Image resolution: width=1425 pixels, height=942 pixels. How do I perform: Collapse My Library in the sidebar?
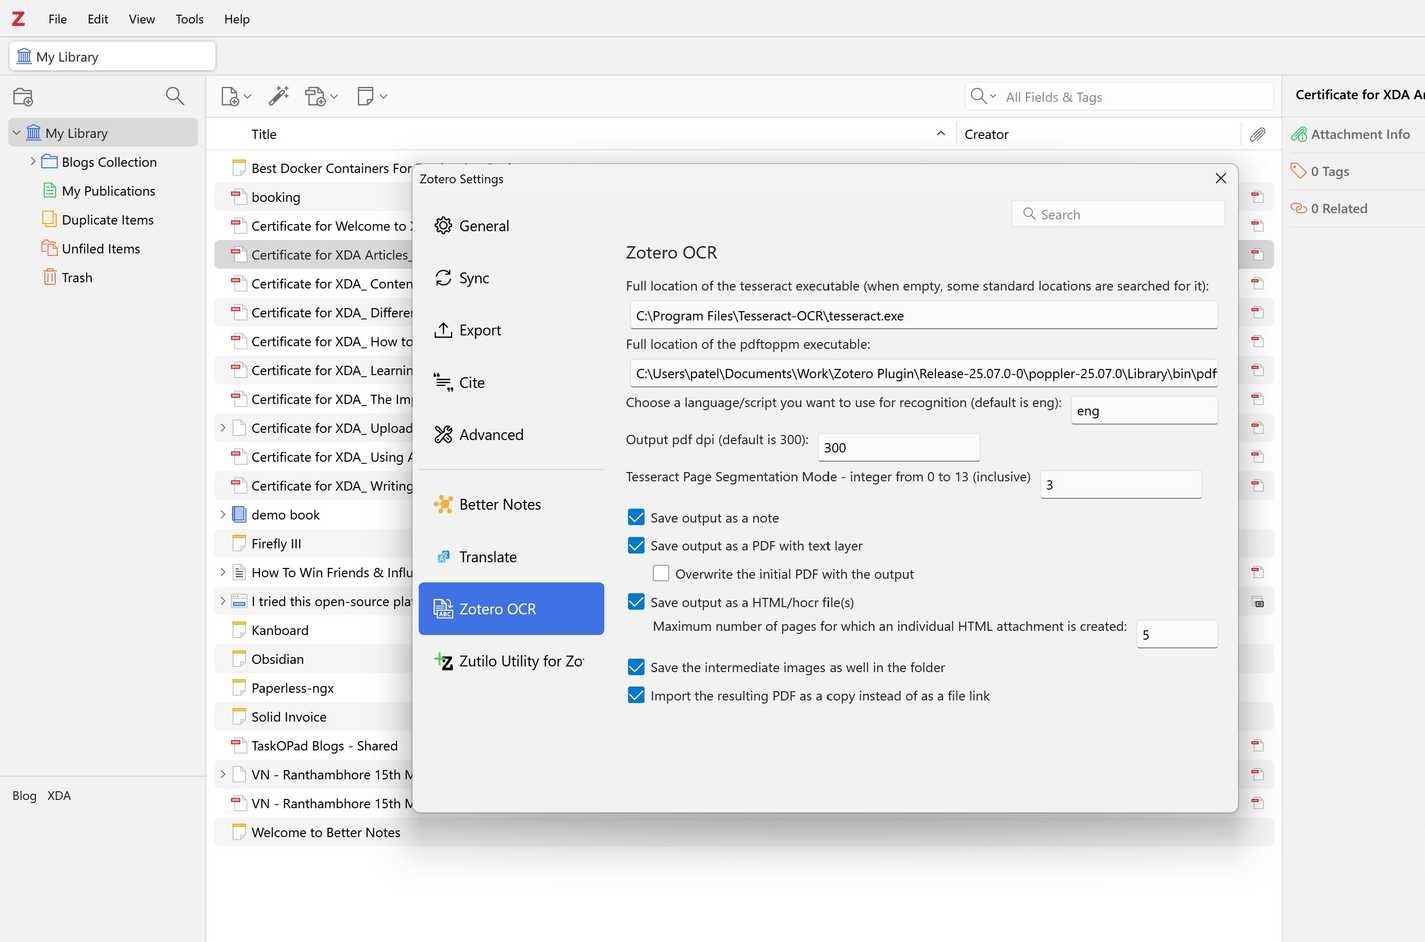[x=16, y=132]
